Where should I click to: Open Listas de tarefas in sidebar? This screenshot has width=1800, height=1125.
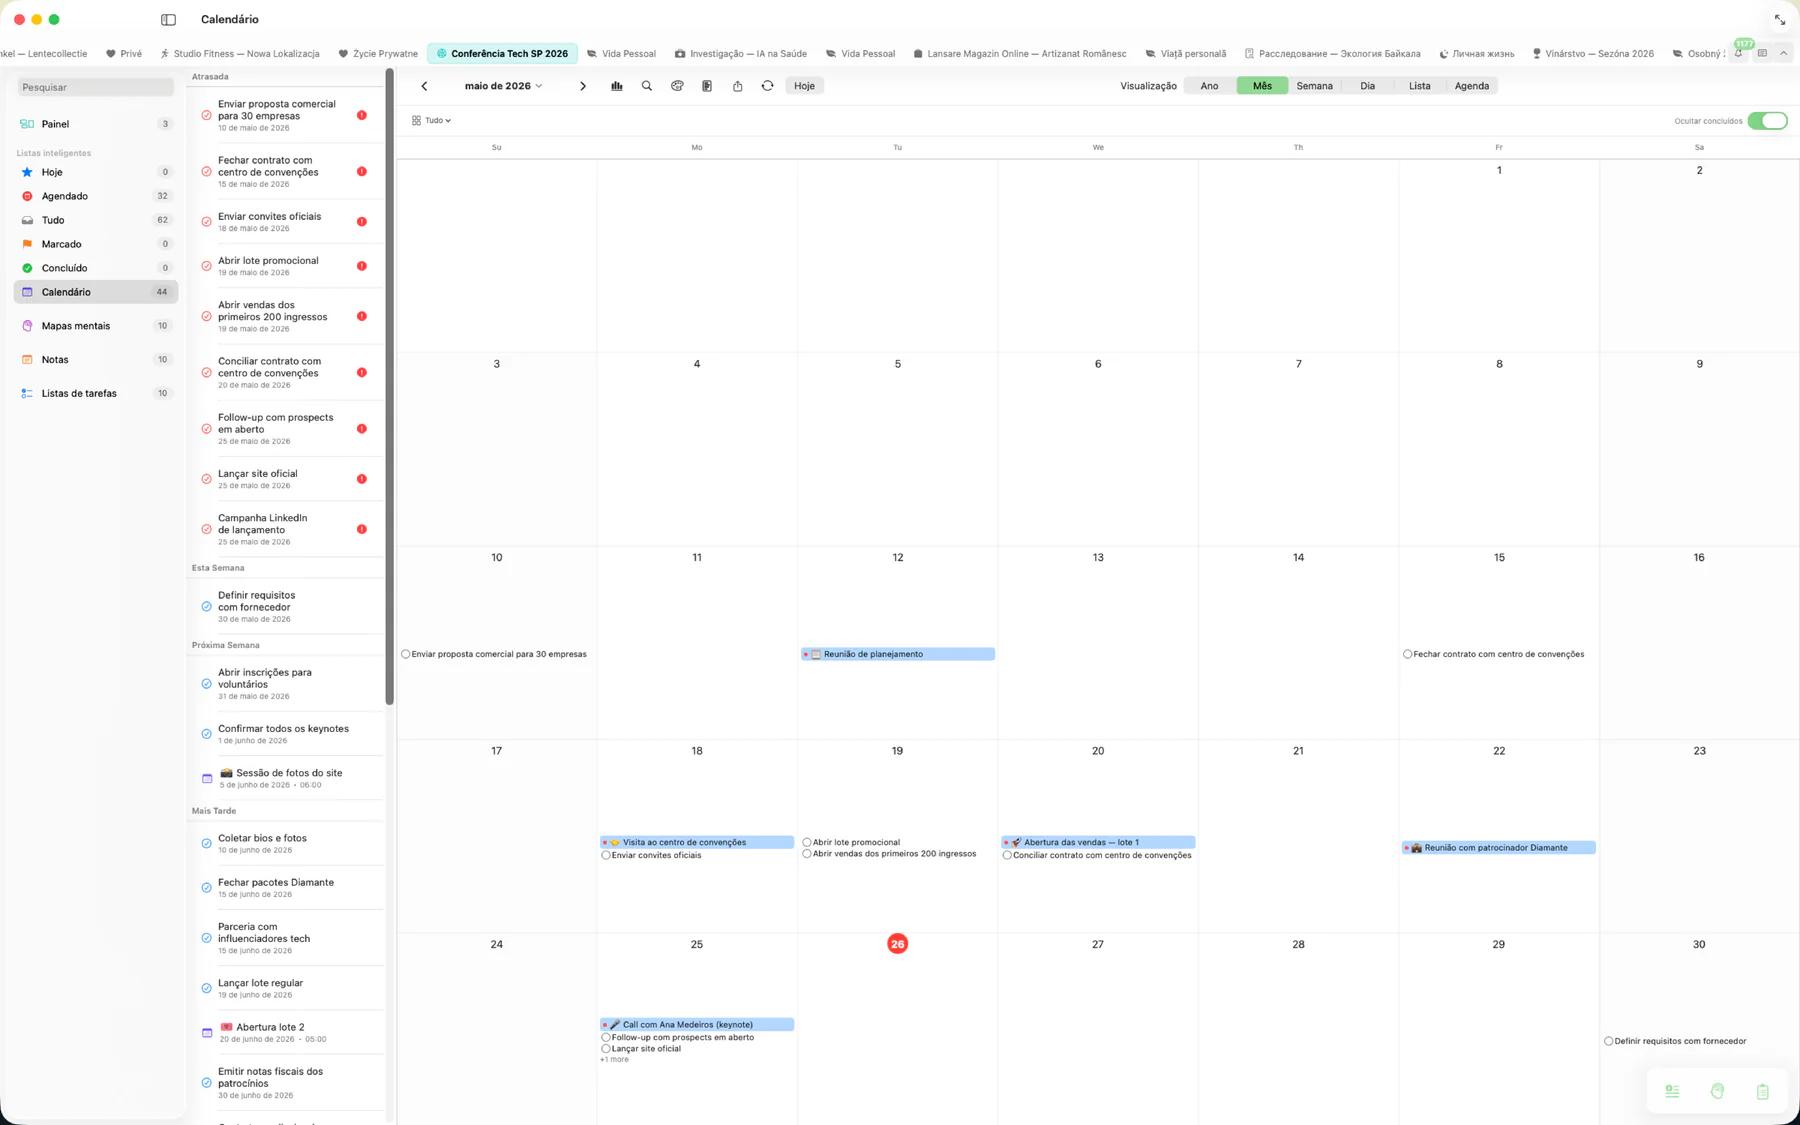point(95,394)
